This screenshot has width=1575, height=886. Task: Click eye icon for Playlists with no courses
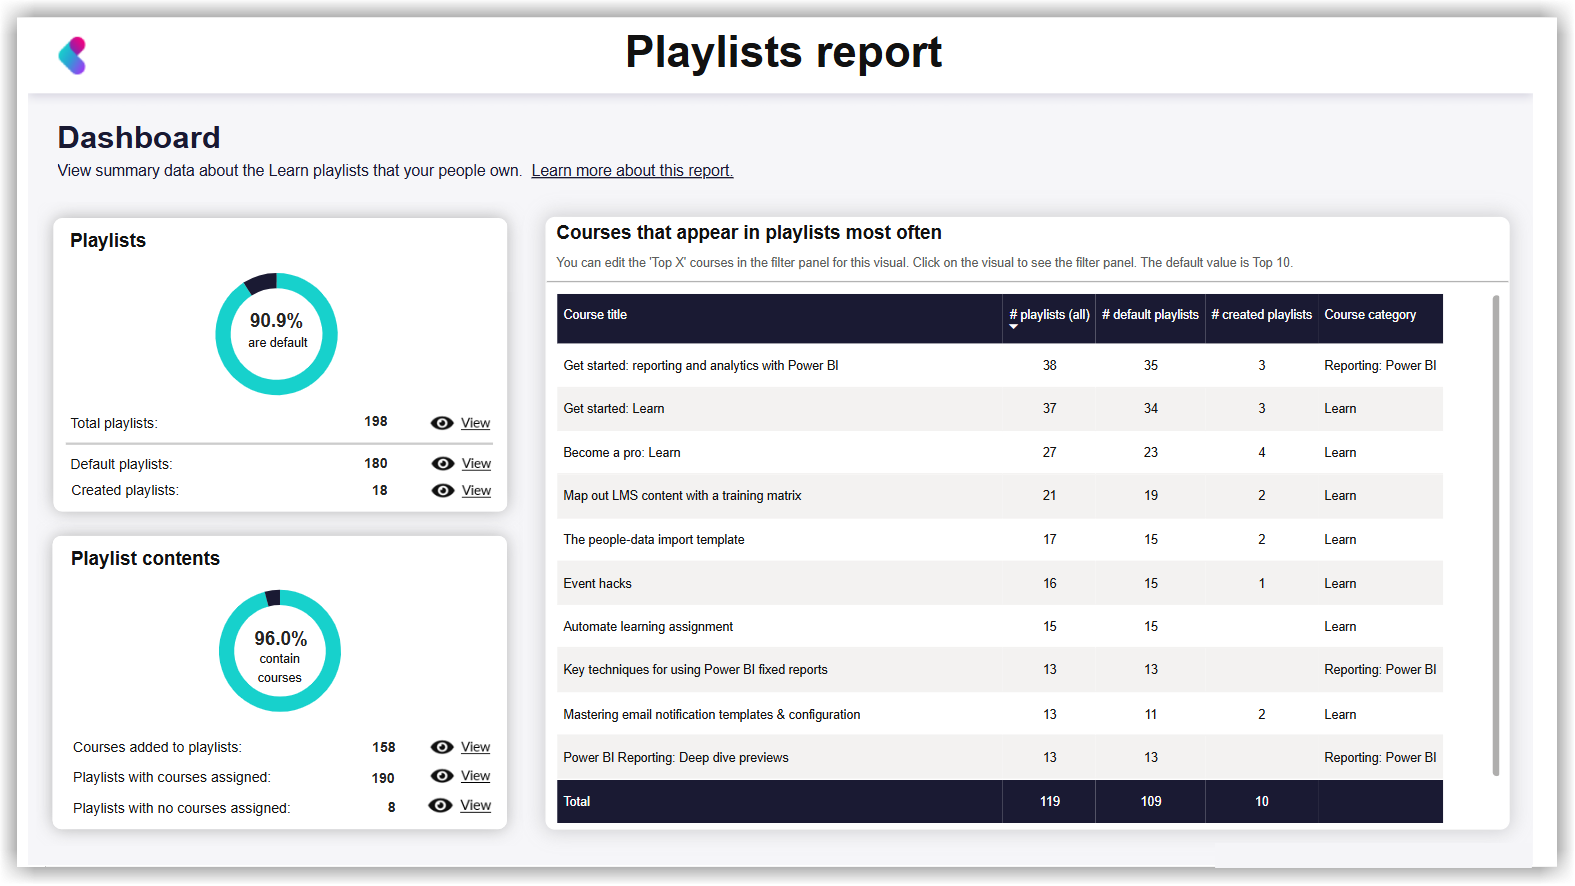[440, 805]
